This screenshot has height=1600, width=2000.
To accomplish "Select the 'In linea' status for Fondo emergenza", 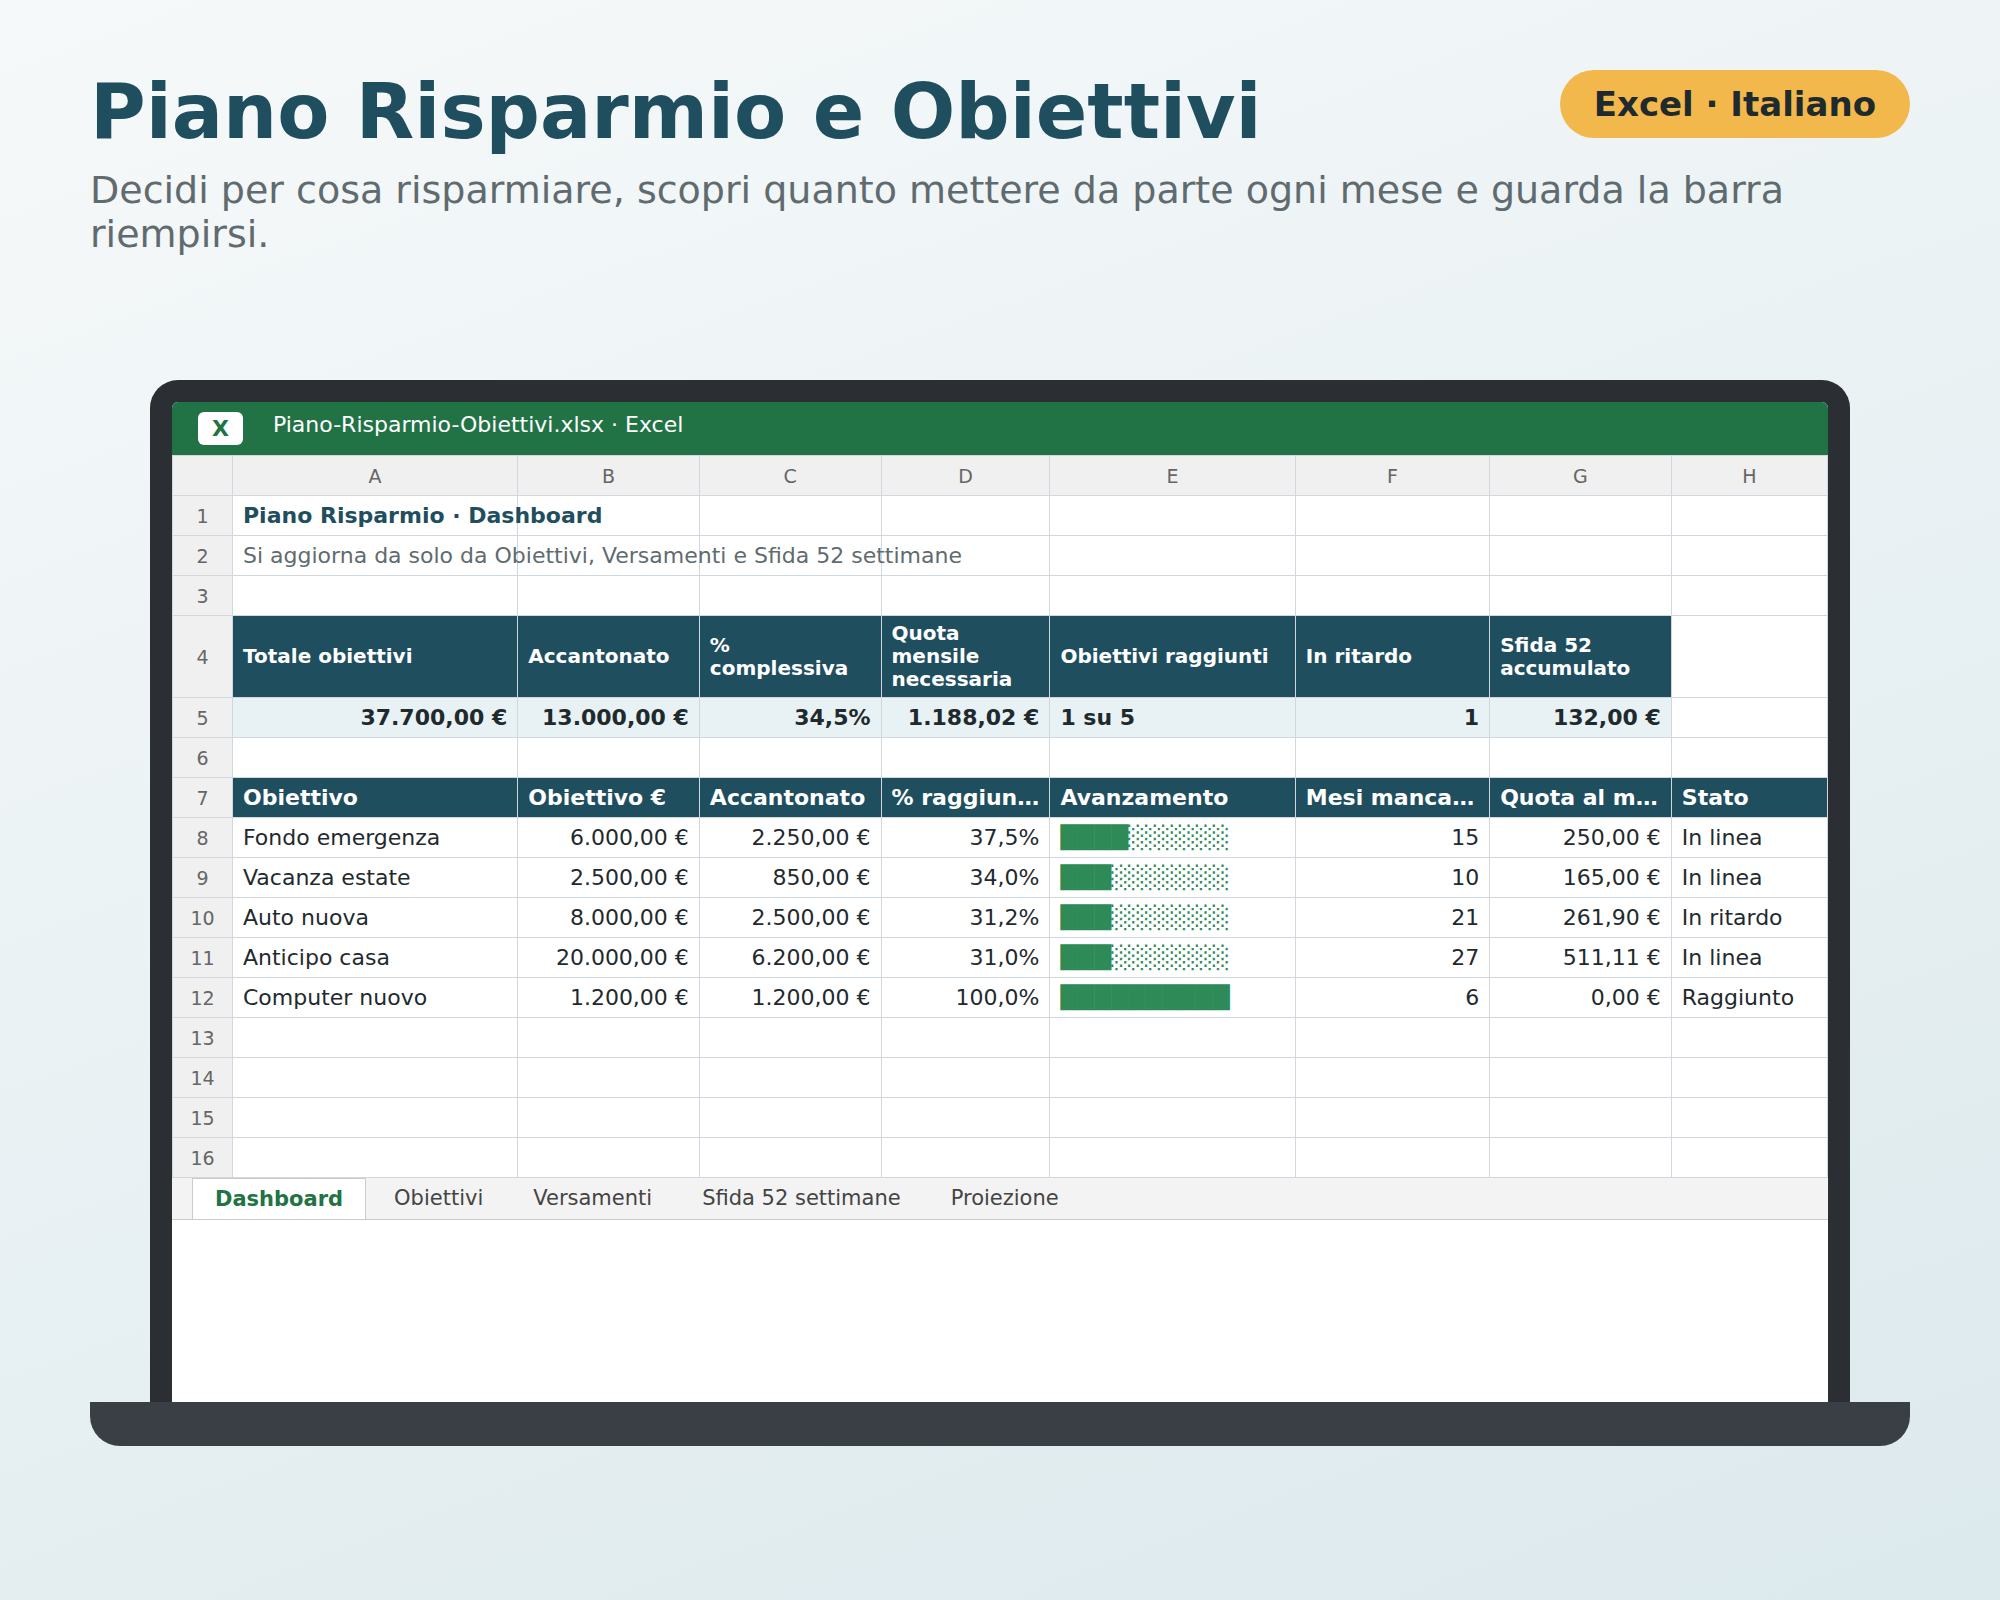I will coord(1749,838).
